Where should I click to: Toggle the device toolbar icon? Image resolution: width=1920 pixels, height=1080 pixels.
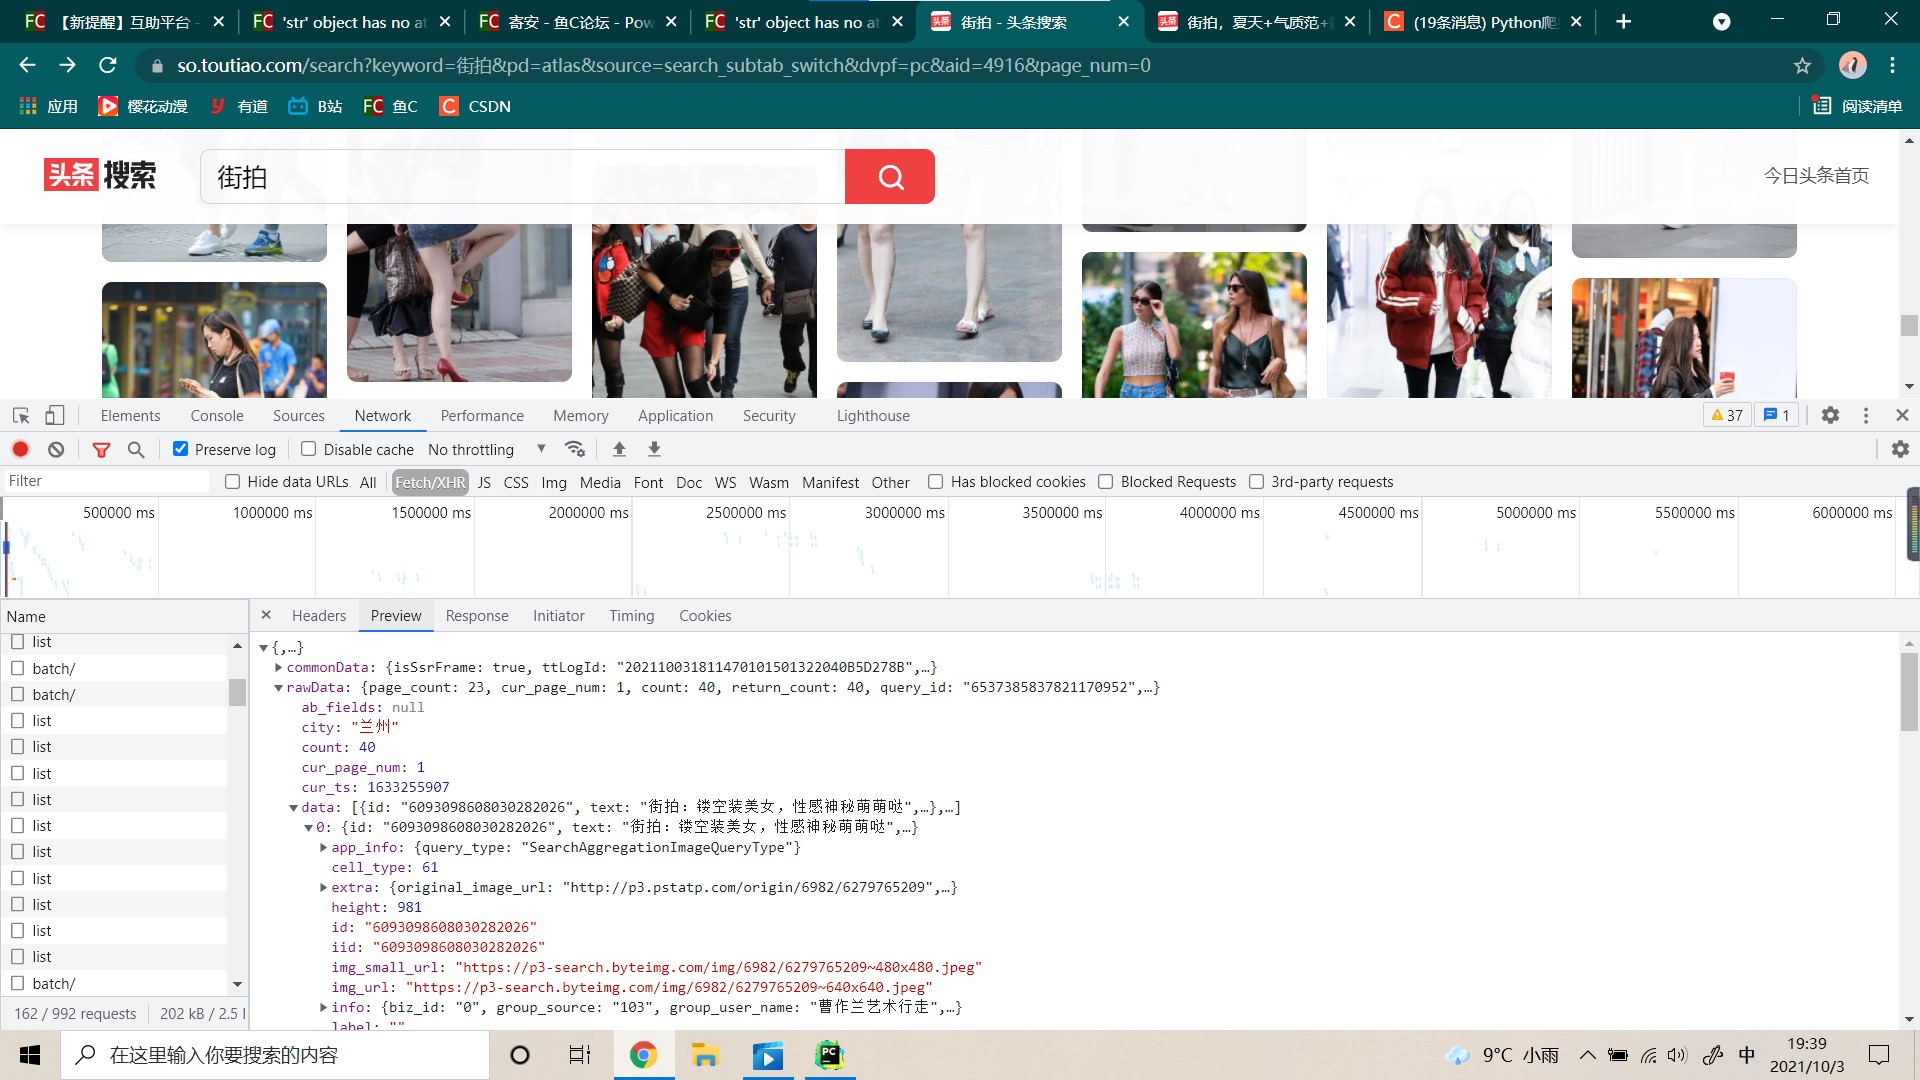point(55,415)
